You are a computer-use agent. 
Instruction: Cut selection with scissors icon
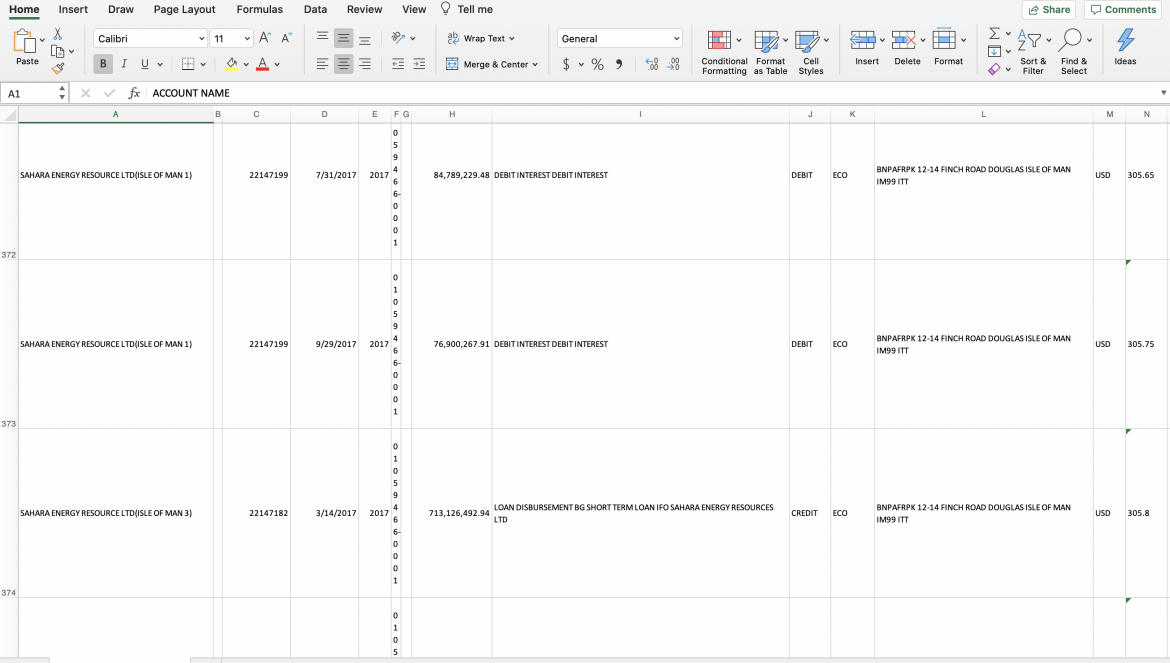(57, 34)
